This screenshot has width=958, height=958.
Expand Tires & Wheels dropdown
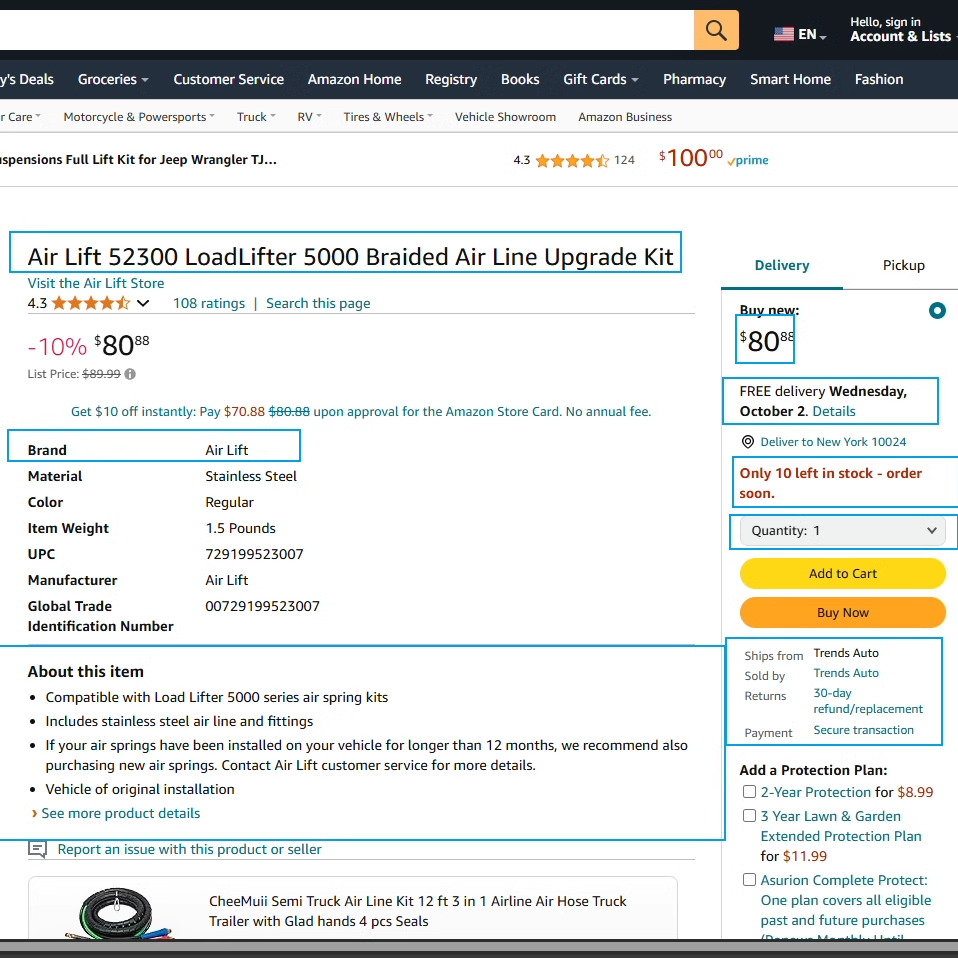[x=388, y=117]
